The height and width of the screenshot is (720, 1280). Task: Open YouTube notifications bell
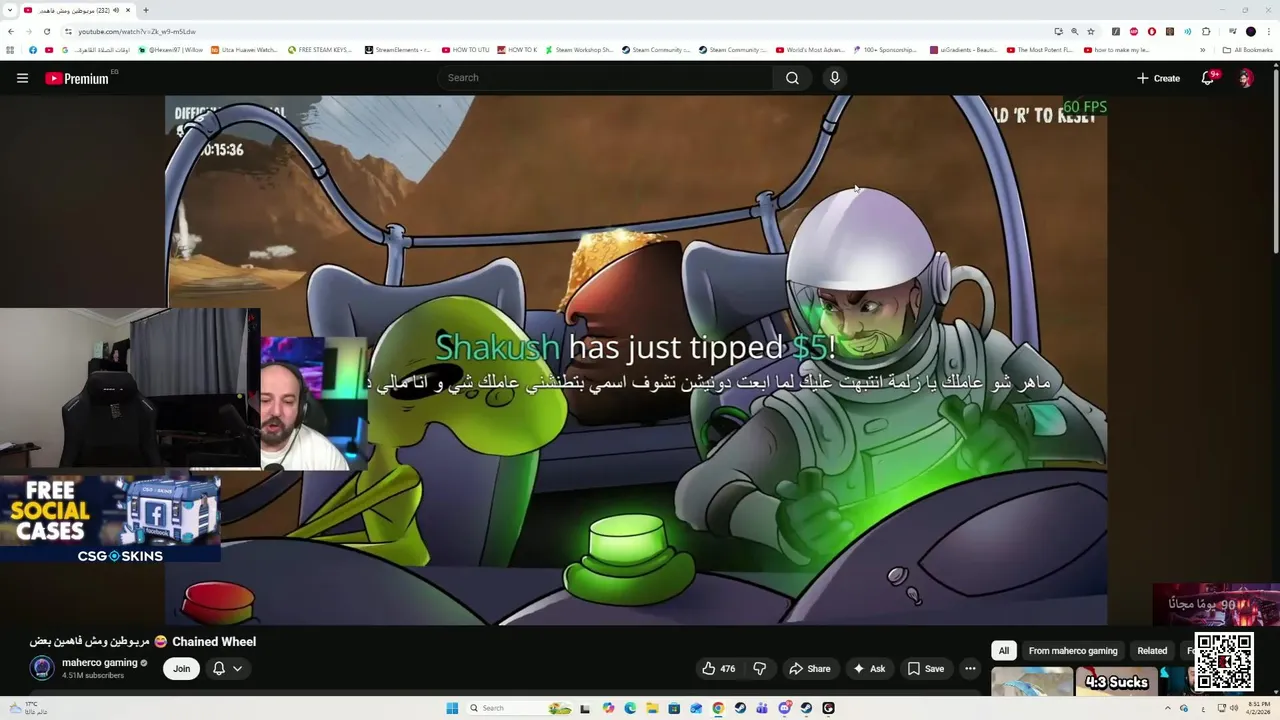point(1208,78)
